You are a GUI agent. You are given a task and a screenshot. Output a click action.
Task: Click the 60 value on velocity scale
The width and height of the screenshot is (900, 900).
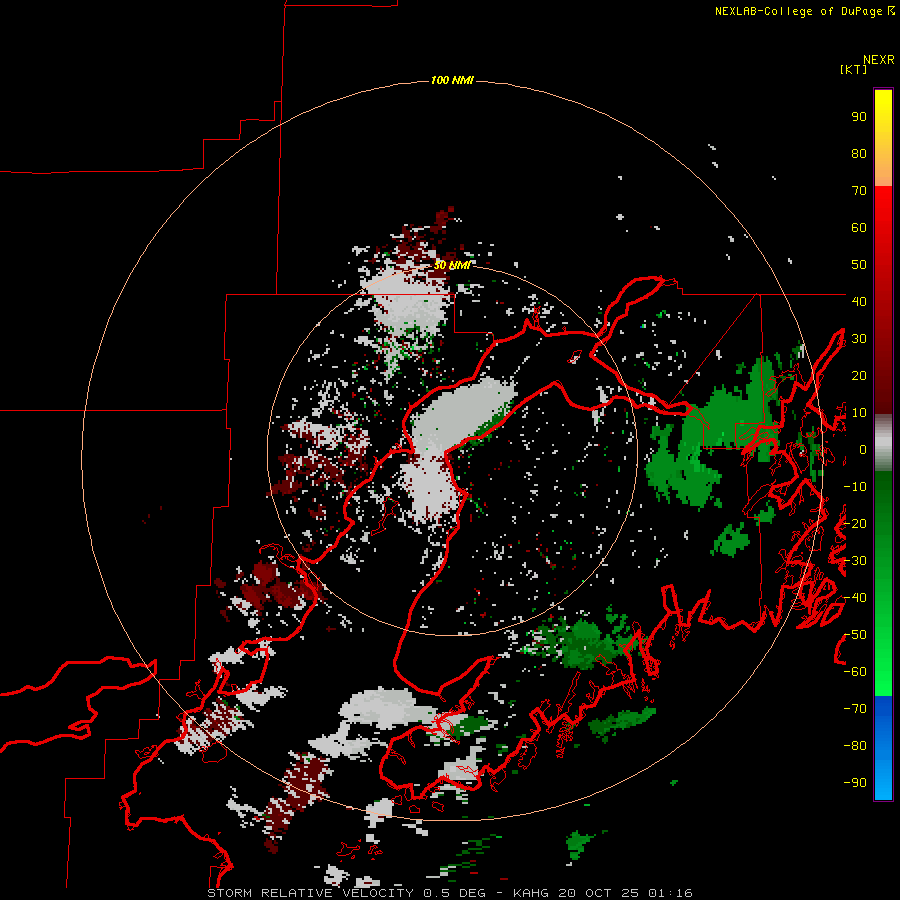pos(859,228)
